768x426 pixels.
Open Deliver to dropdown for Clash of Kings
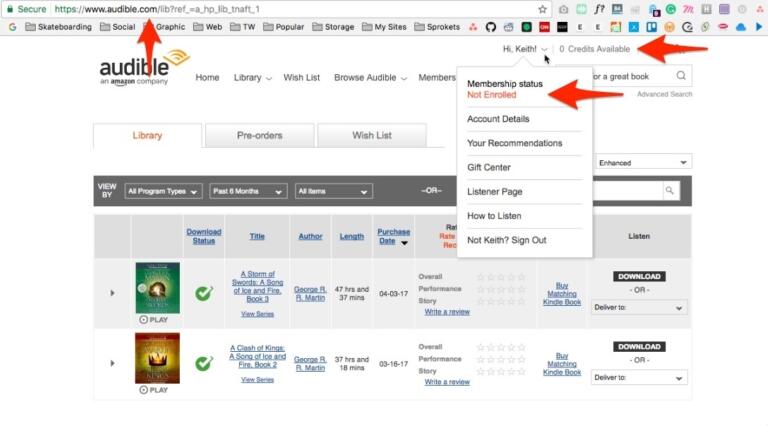pos(639,378)
